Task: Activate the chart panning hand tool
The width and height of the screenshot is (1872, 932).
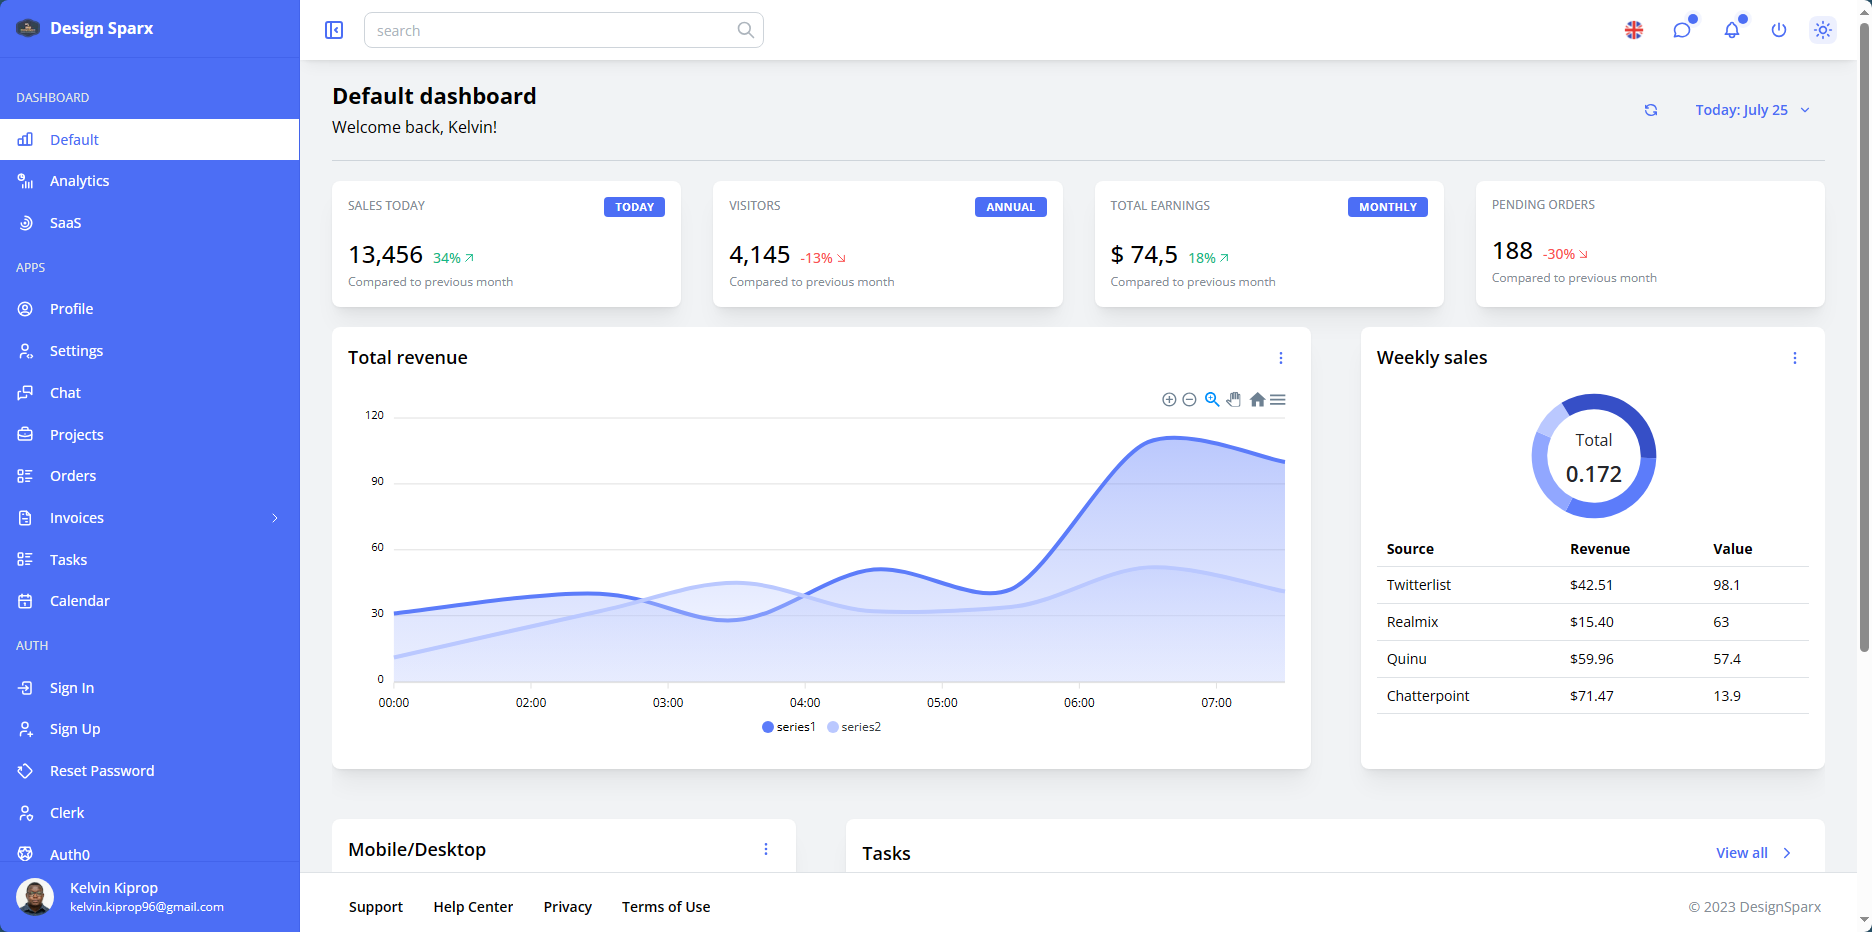Action: coord(1234,400)
